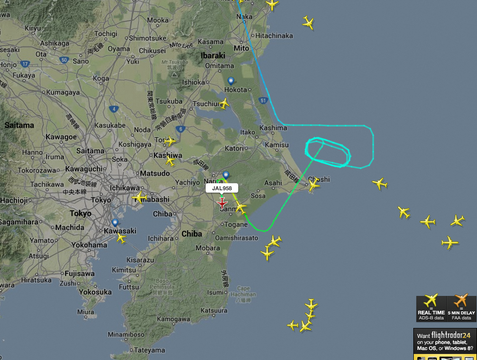477x360 pixels.
Task: Click the JAL958 flight callsign label
Action: pyautogui.click(x=222, y=188)
